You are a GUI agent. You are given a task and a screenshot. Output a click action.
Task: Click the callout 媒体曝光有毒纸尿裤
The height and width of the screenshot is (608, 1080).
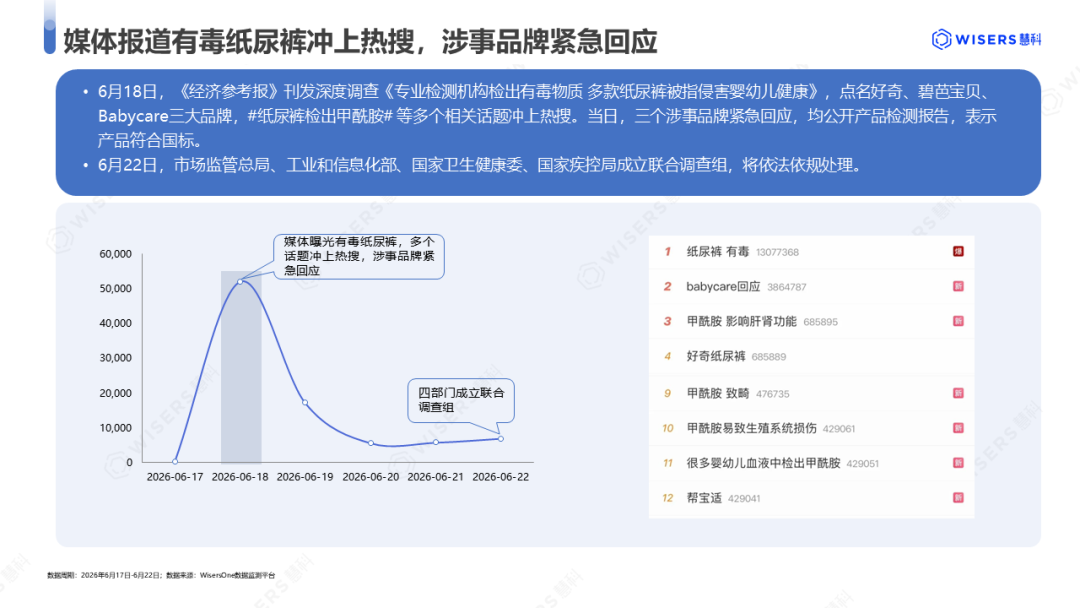(359, 256)
